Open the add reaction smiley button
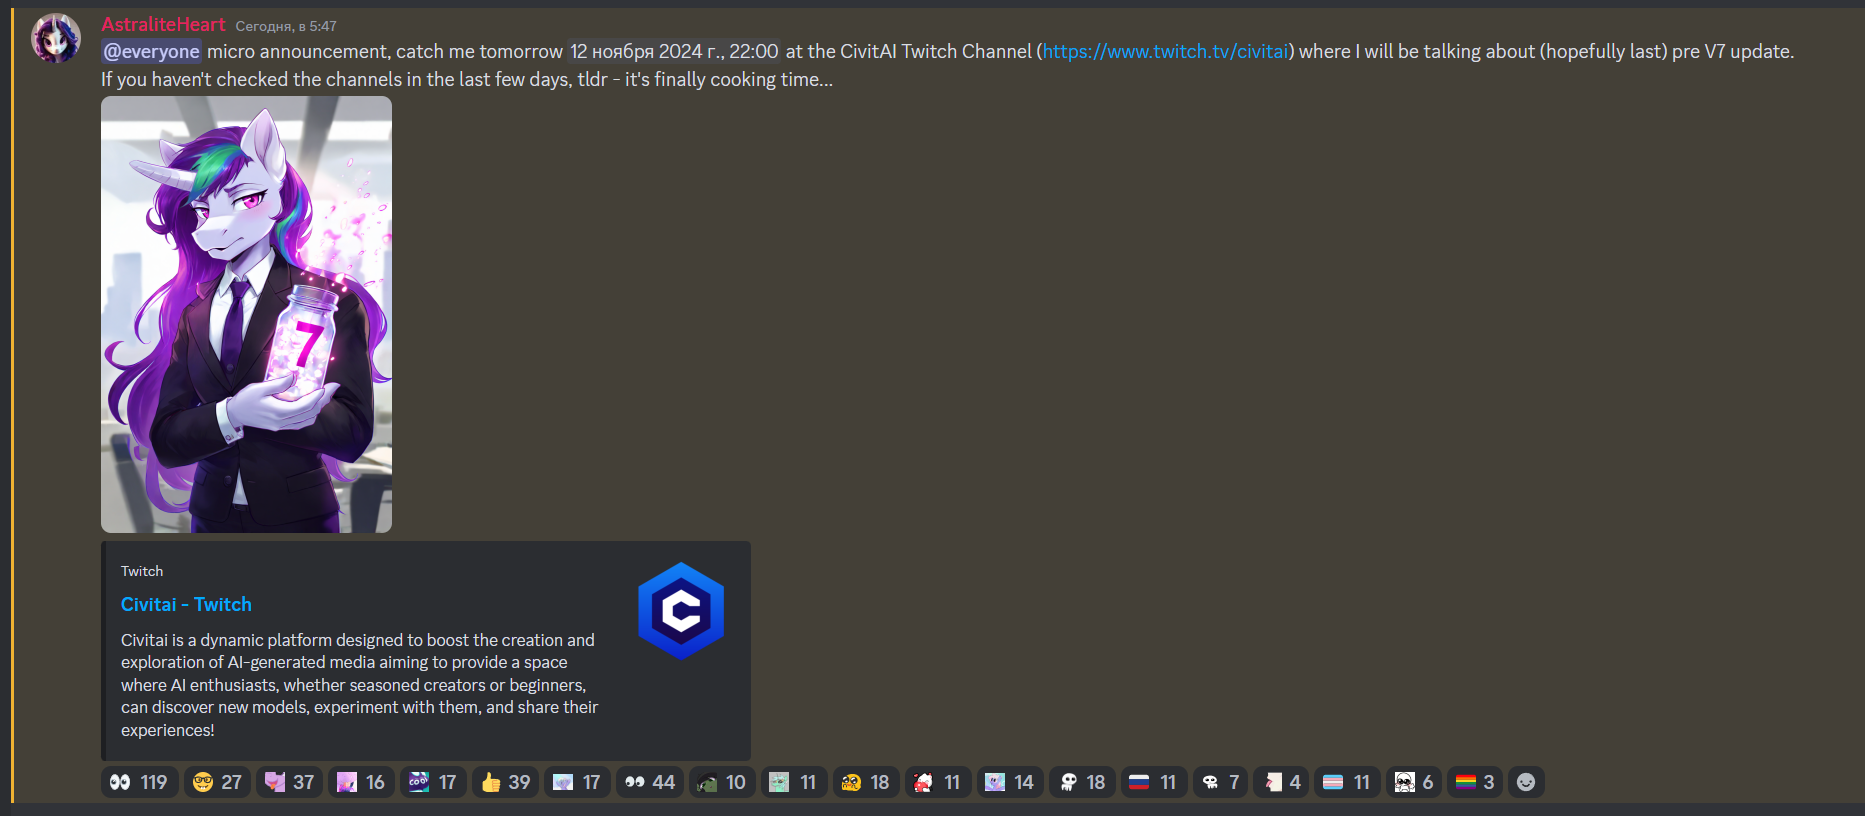This screenshot has height=816, width=1865. coord(1526,782)
